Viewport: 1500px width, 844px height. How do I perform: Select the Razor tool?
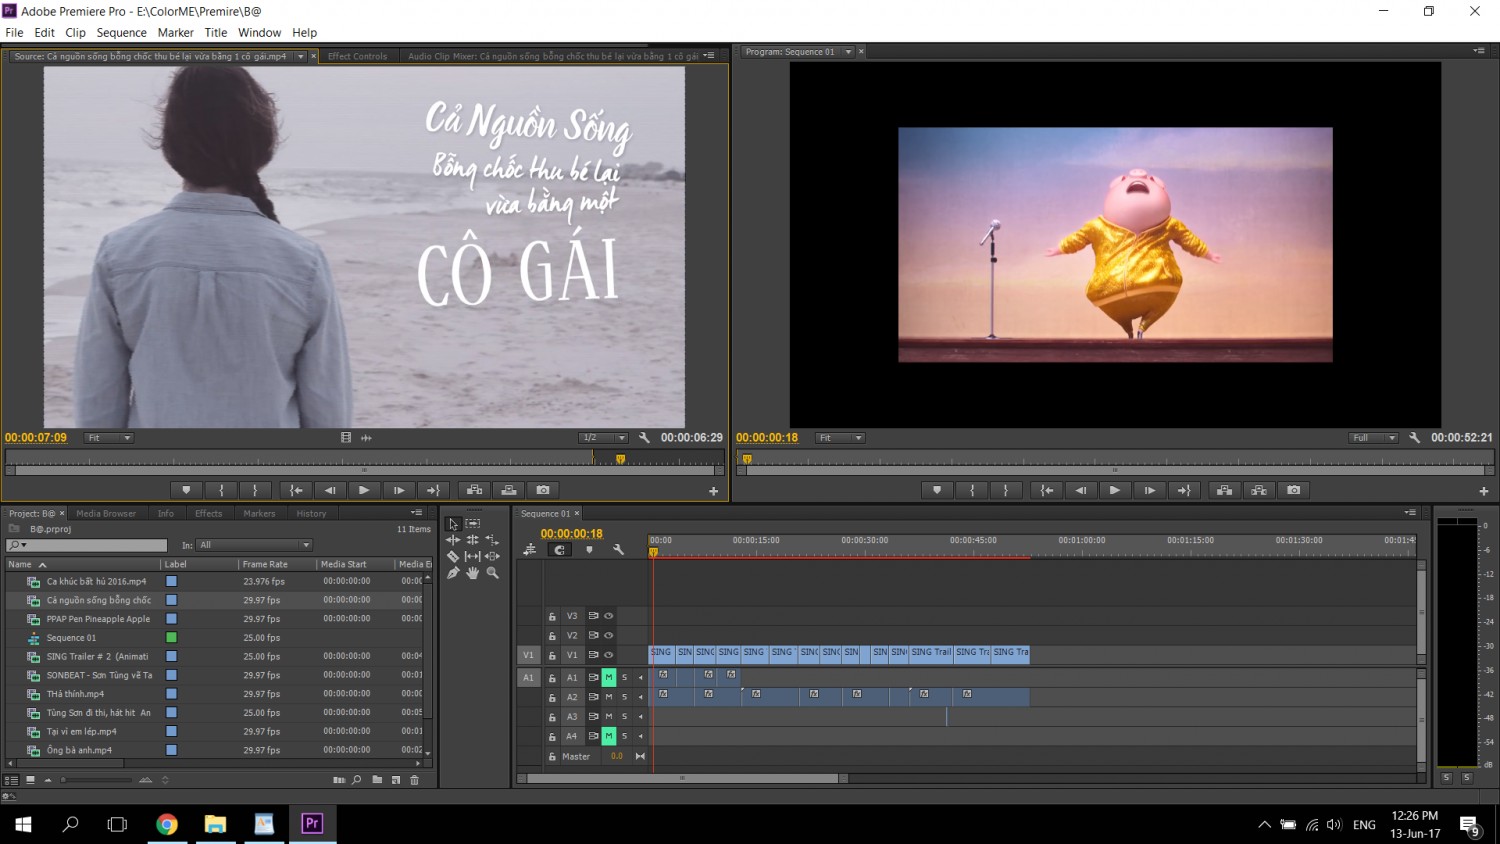453,556
